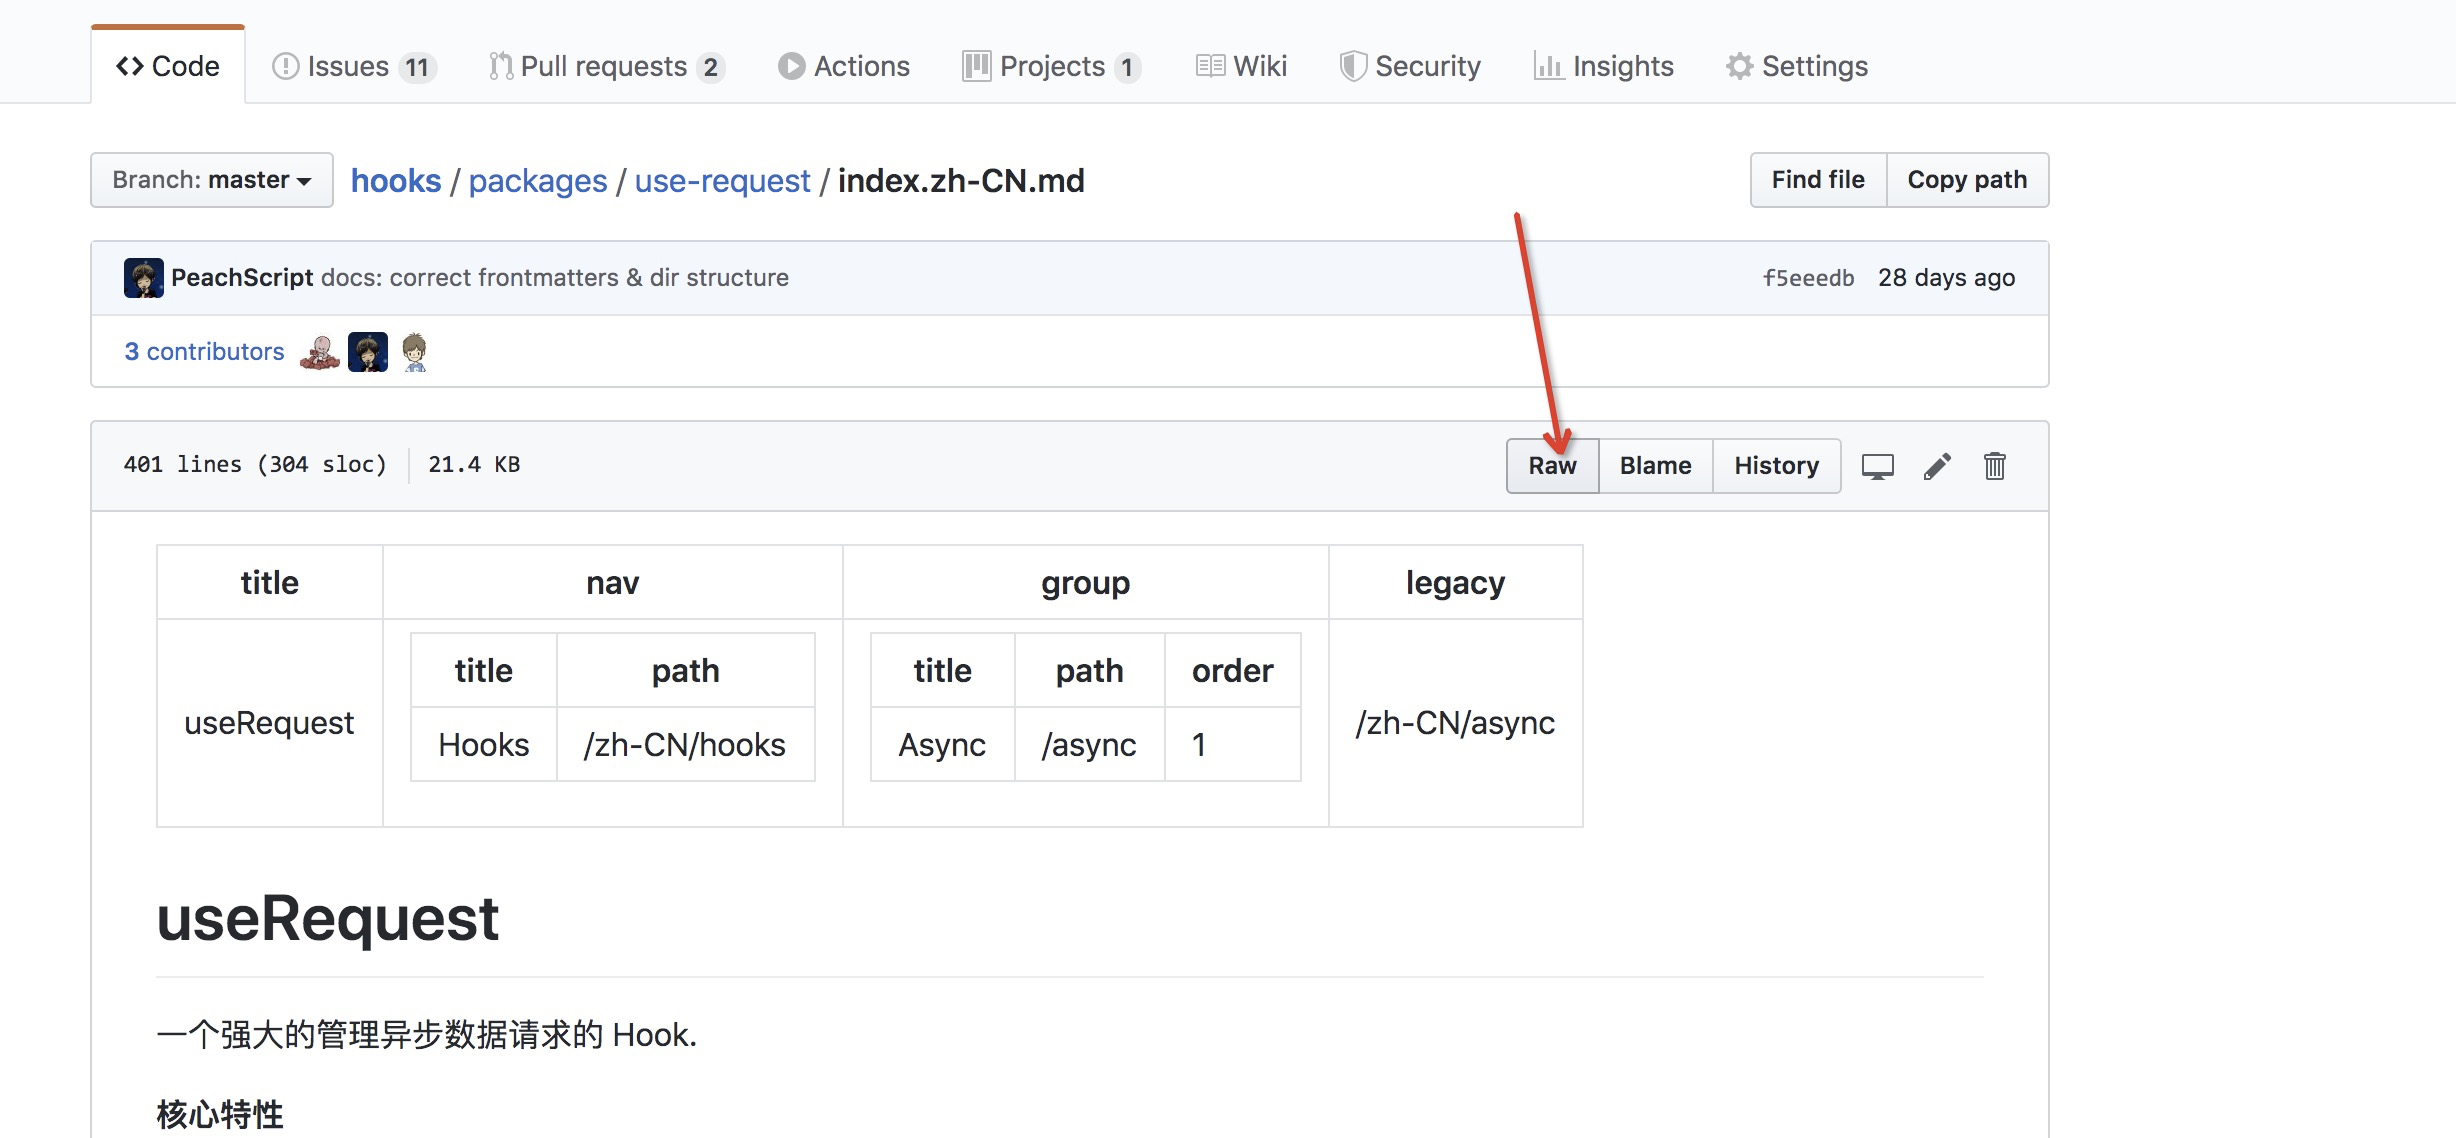This screenshot has height=1138, width=2456.
Task: Click the hooks breadcrumb link
Action: (x=396, y=181)
